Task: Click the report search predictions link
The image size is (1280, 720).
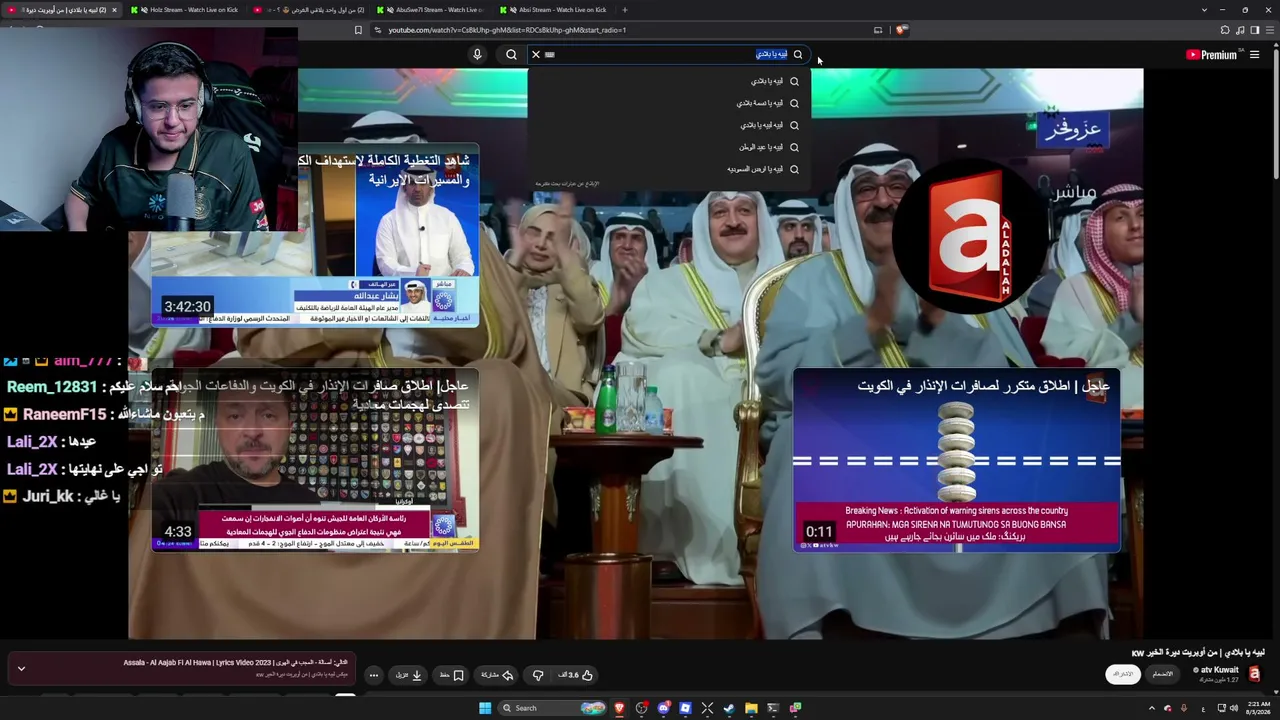Action: click(567, 184)
